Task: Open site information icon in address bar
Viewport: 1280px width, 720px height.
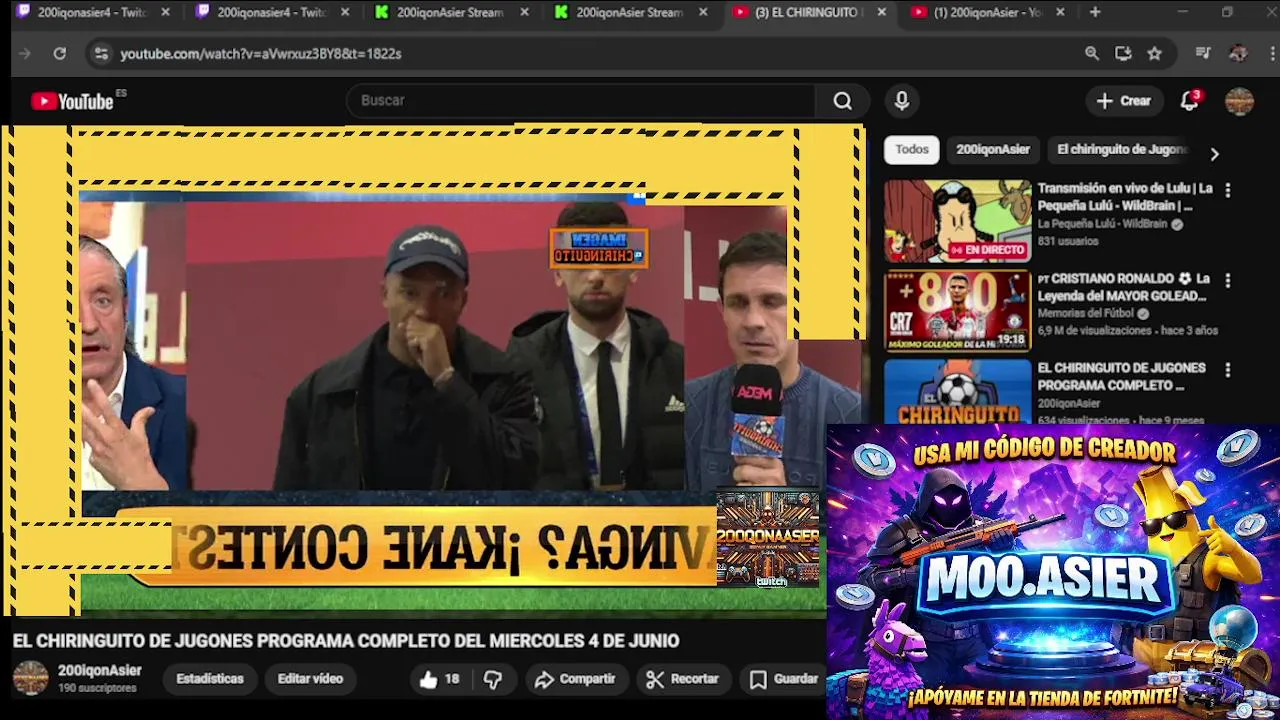Action: pos(101,54)
